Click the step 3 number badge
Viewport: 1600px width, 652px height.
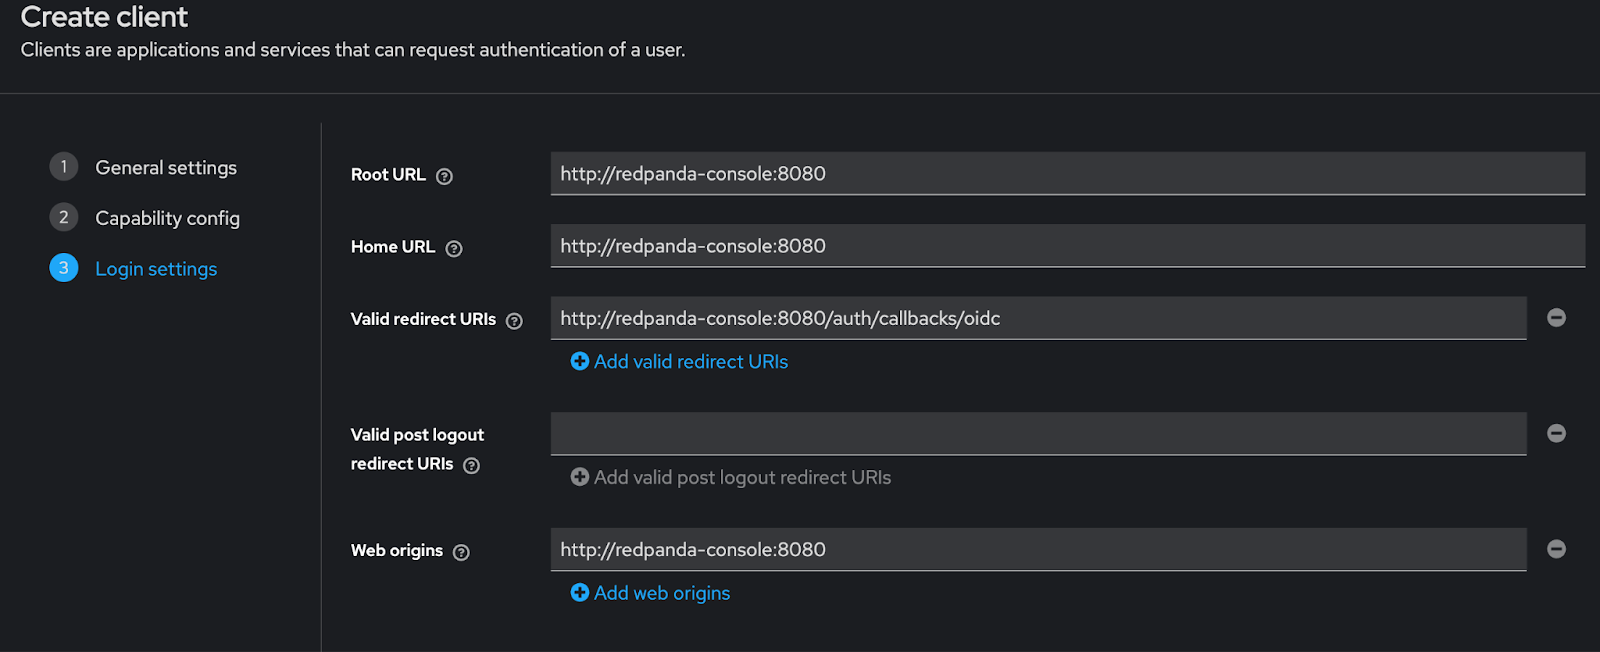click(64, 268)
